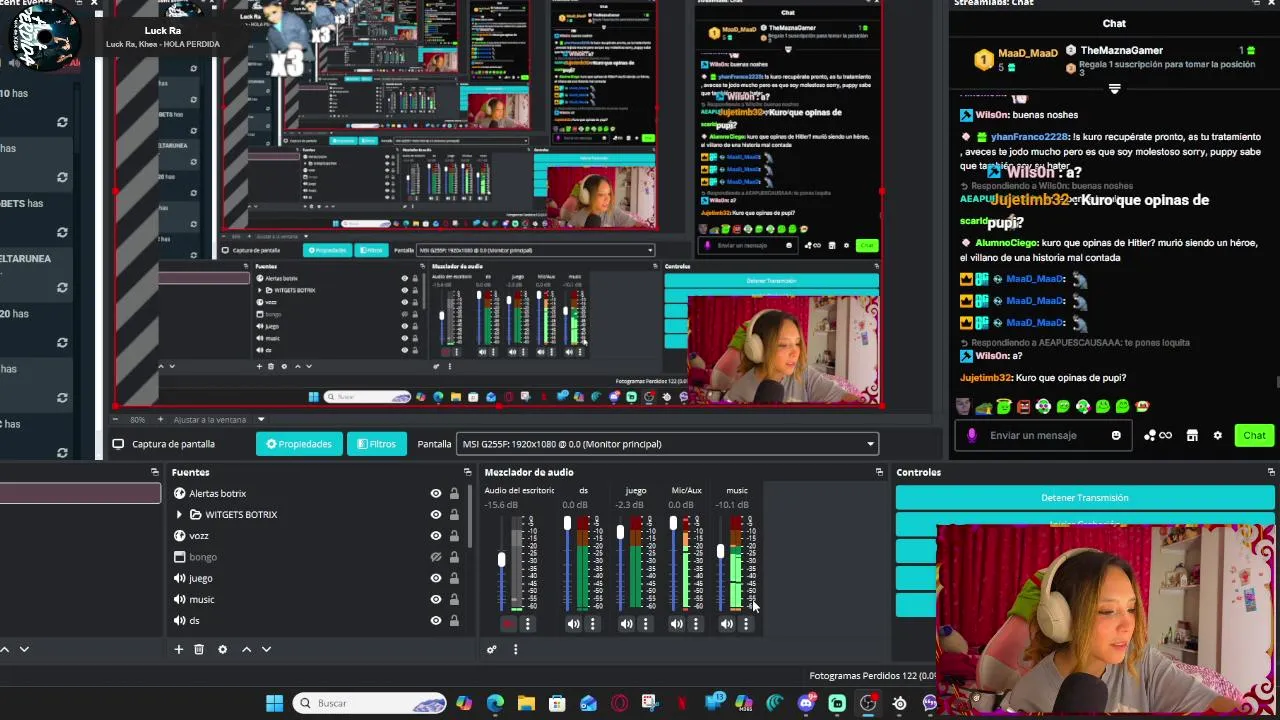This screenshot has height=720, width=1280.
Task: Mute the Mic/Aux channel
Action: [676, 624]
